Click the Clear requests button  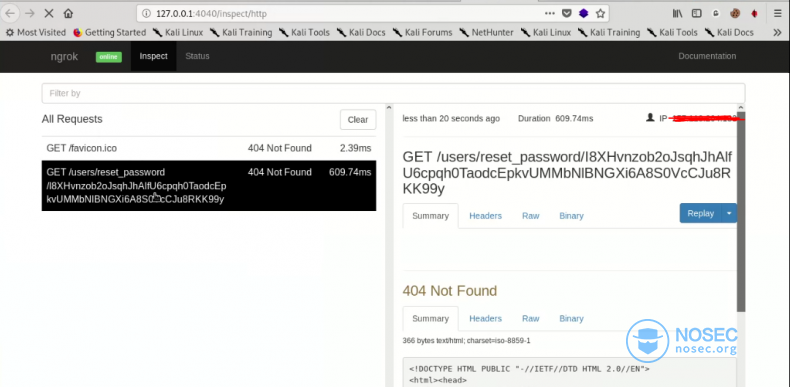click(358, 119)
